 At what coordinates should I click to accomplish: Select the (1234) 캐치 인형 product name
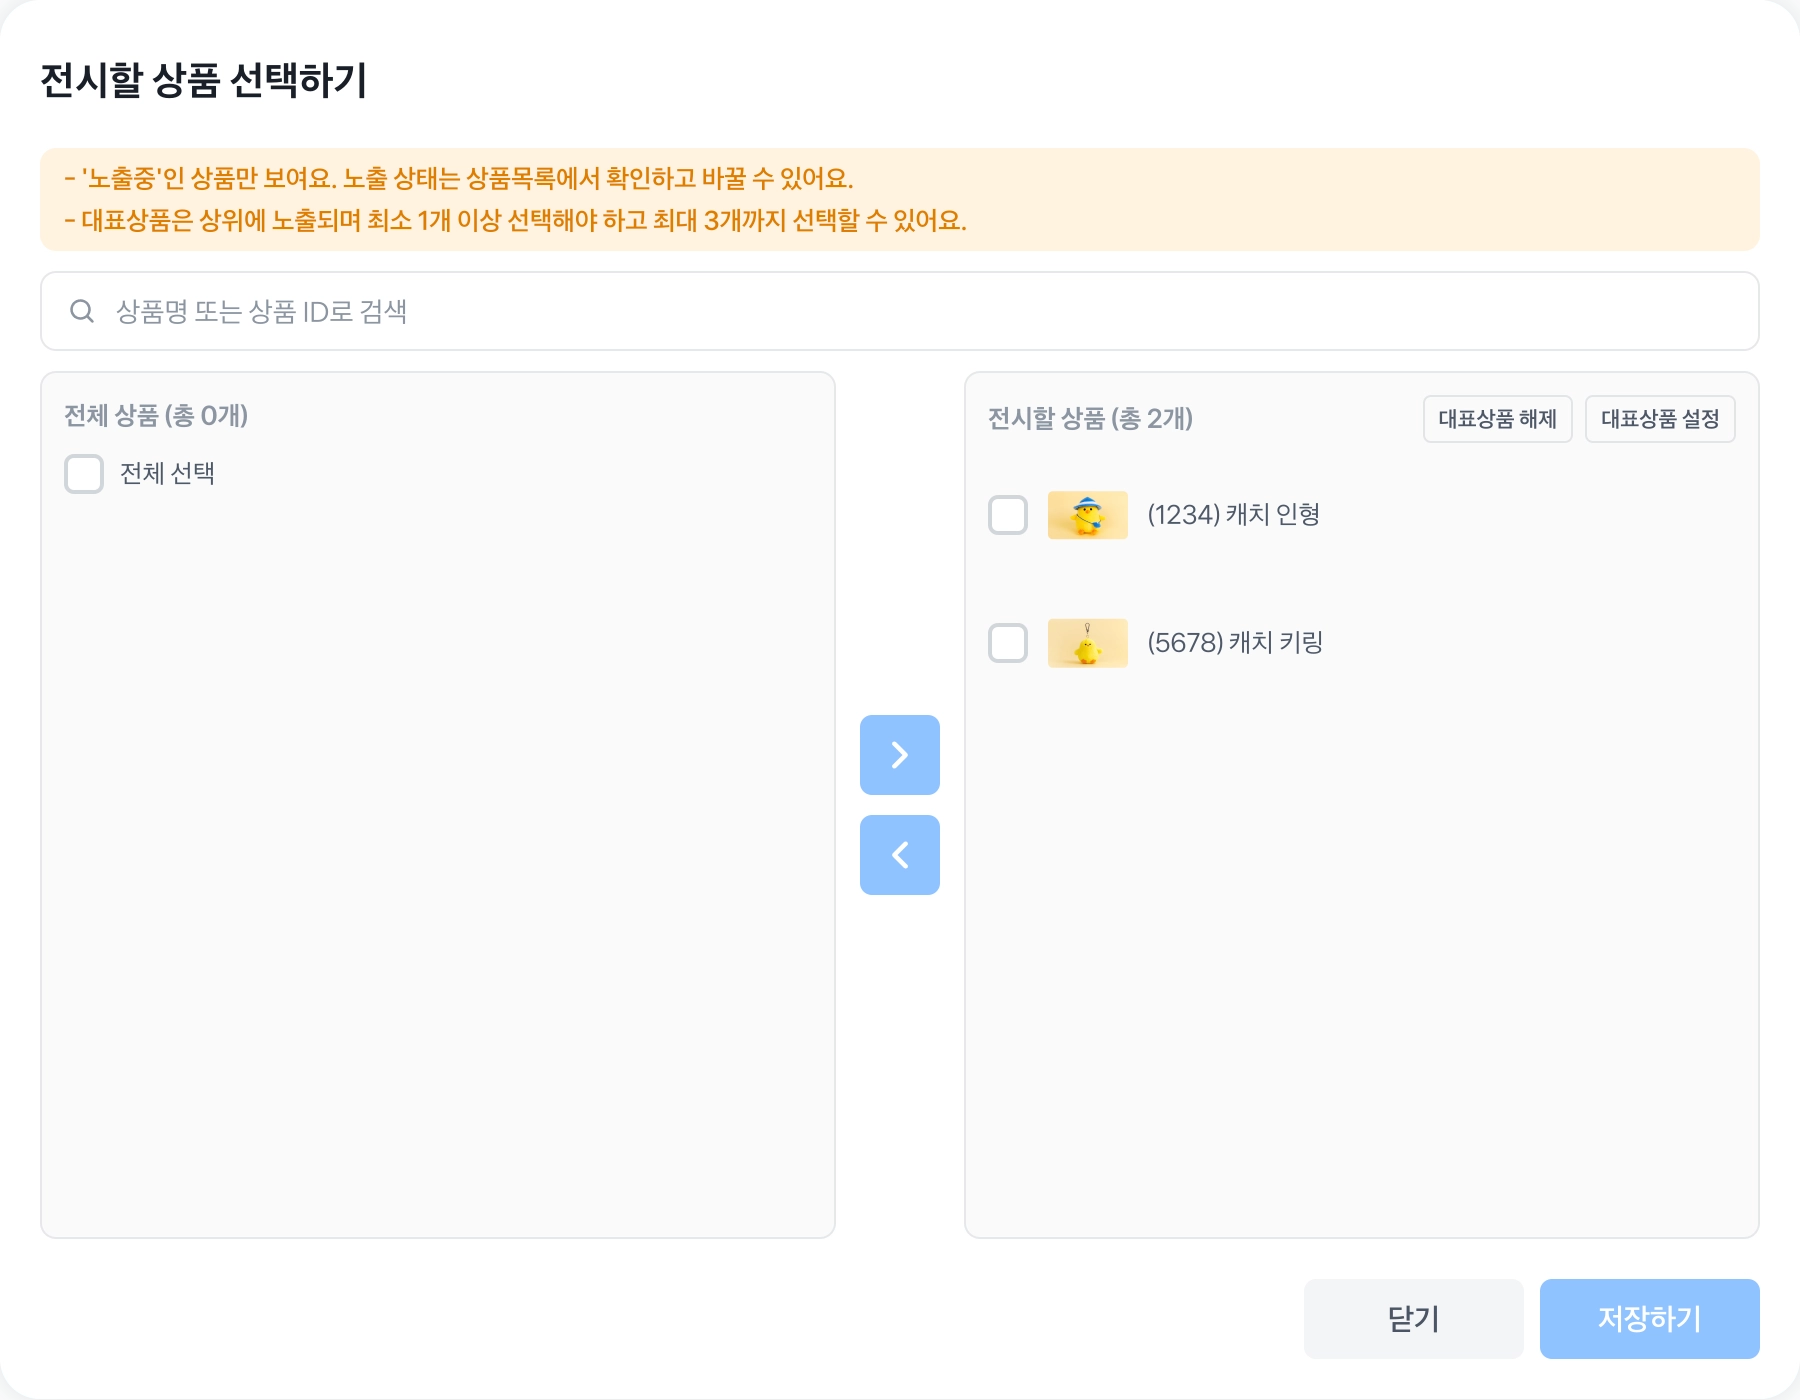click(x=1233, y=515)
